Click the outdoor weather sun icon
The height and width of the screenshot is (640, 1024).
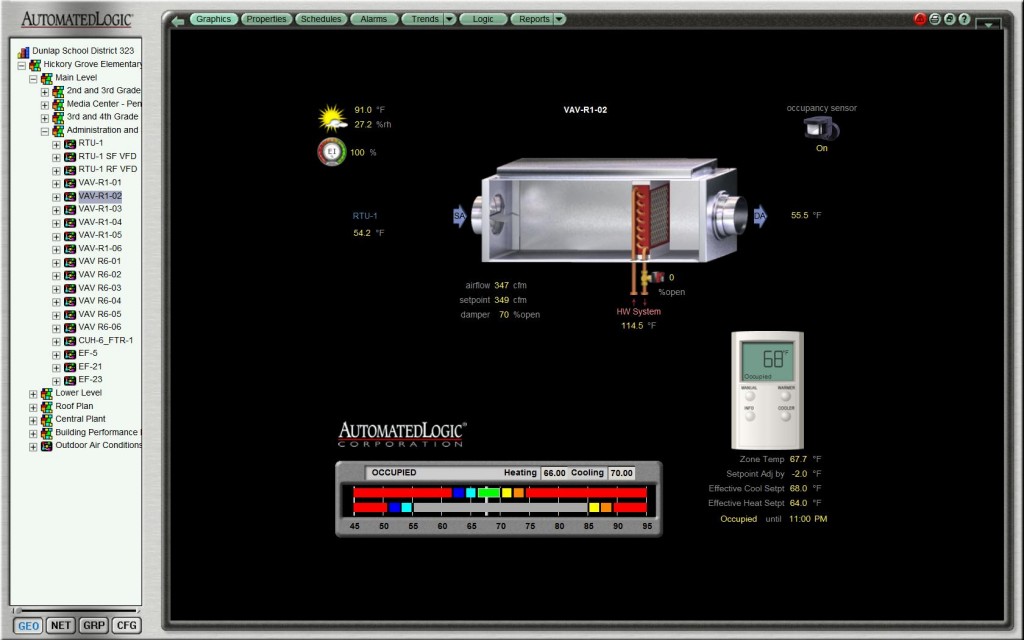coord(332,118)
